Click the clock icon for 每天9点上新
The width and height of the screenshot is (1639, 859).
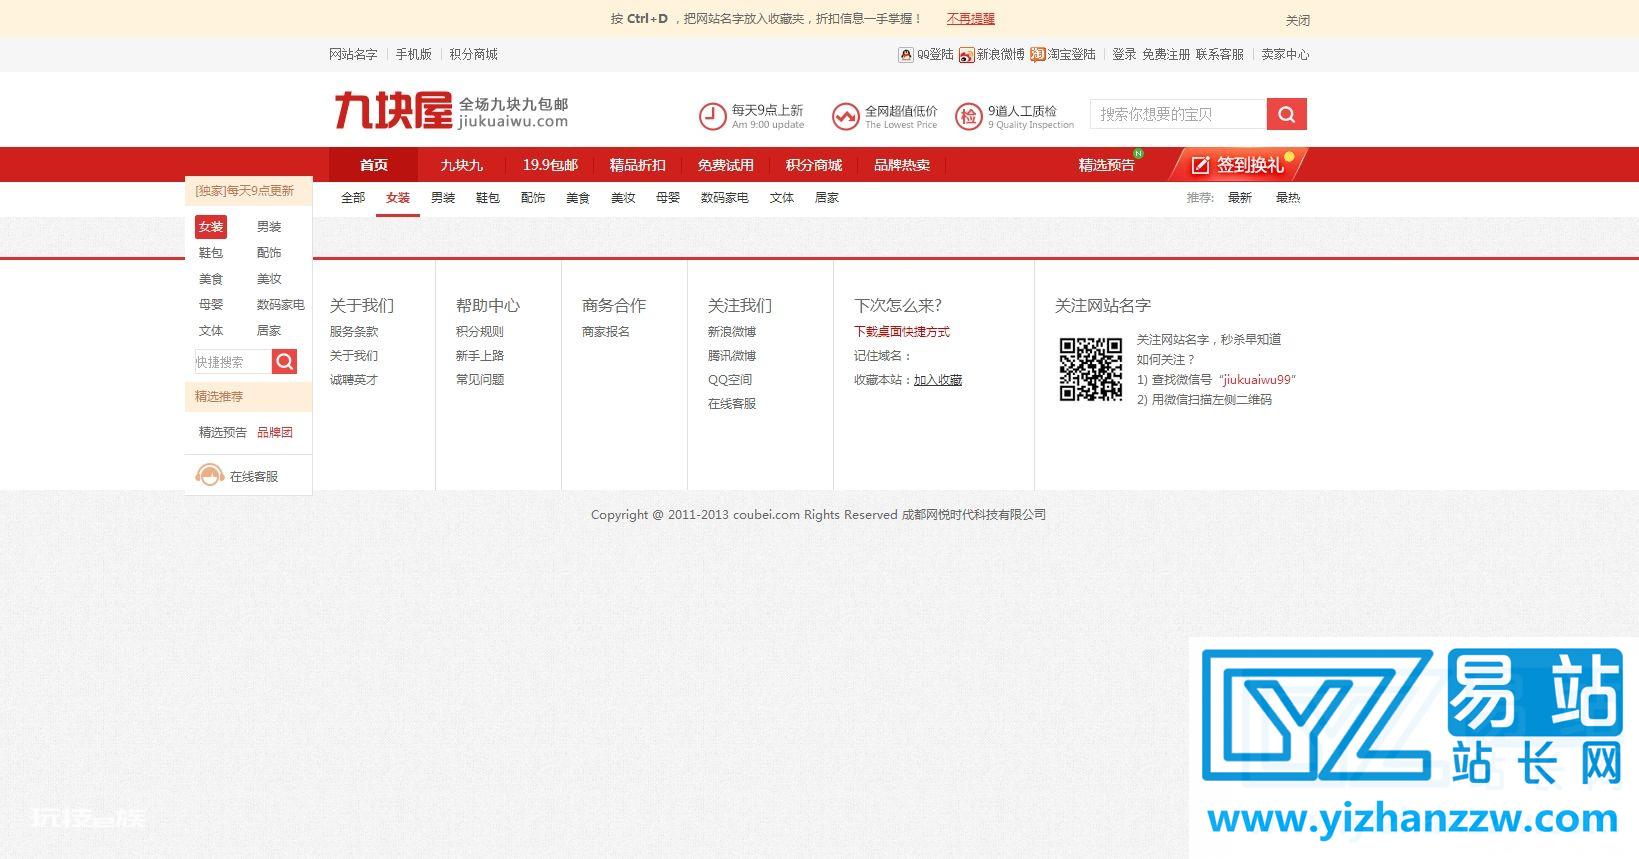coord(712,117)
